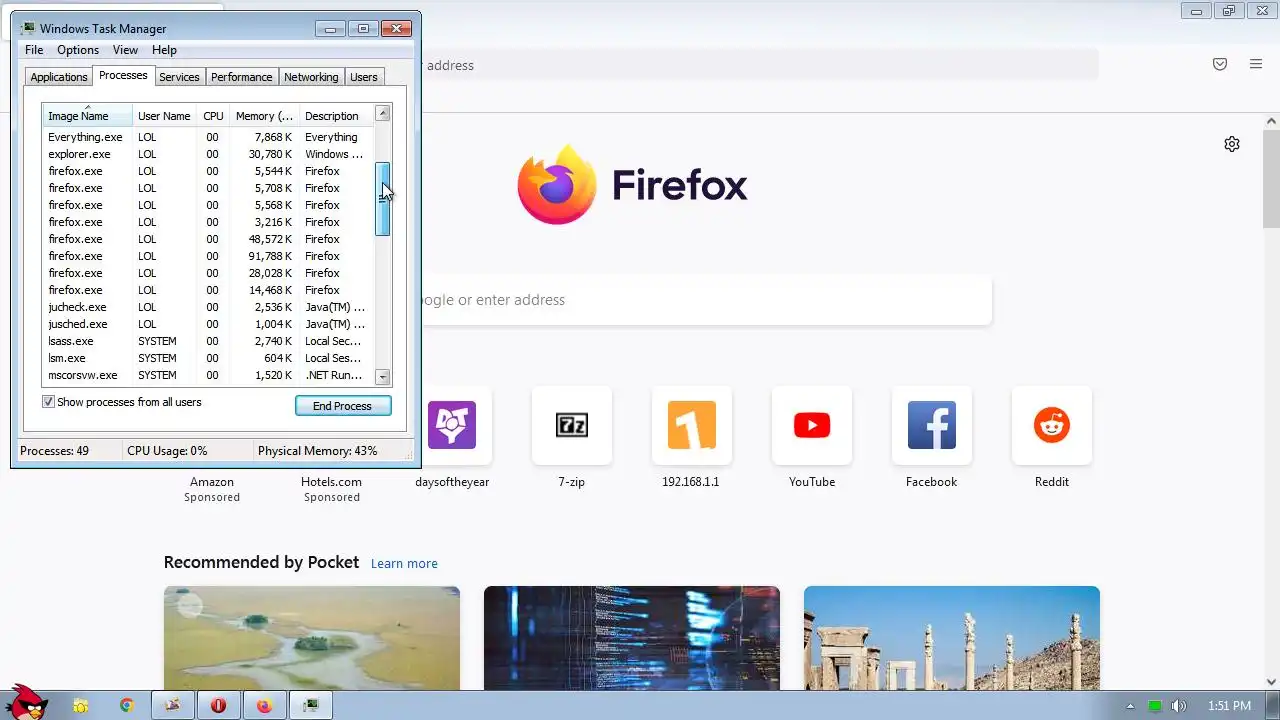1280x720 pixels.
Task: Click the 1:51 PM taskbar clock
Action: pos(1229,706)
